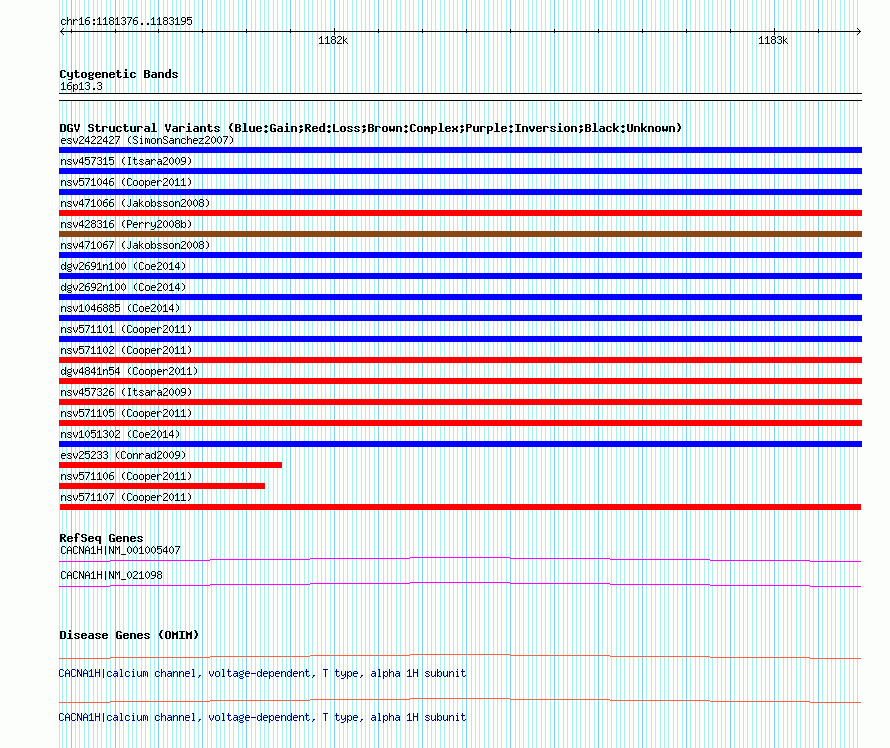Open the nsv457326 (Itsara2009) variant label
The height and width of the screenshot is (748, 890).
click(x=126, y=392)
